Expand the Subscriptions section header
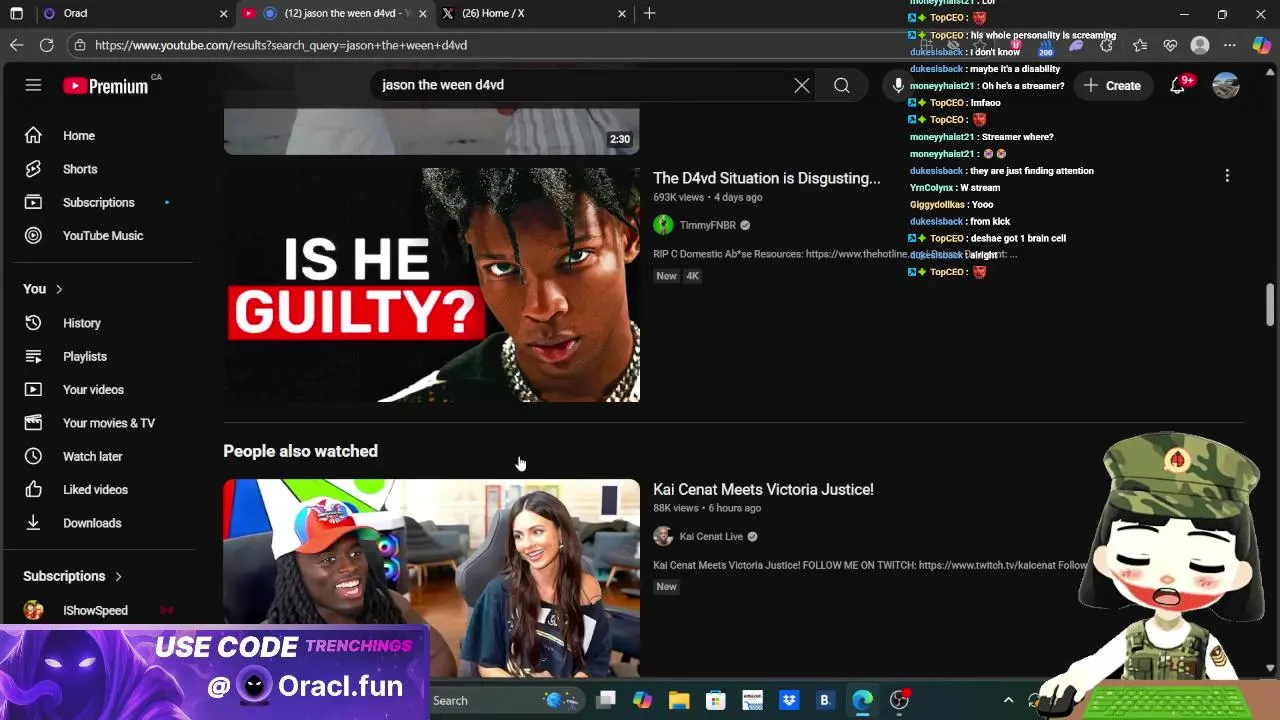 (x=72, y=576)
